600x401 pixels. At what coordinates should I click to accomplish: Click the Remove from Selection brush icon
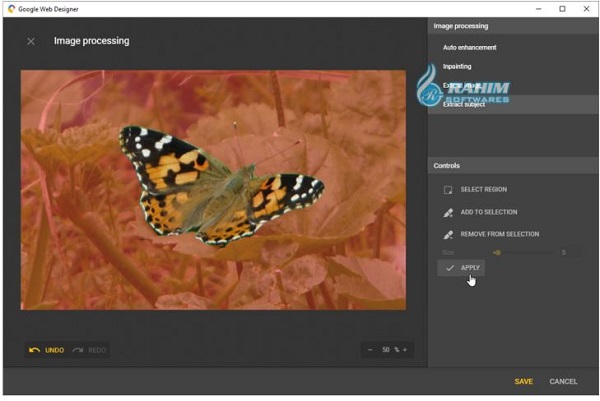point(448,234)
